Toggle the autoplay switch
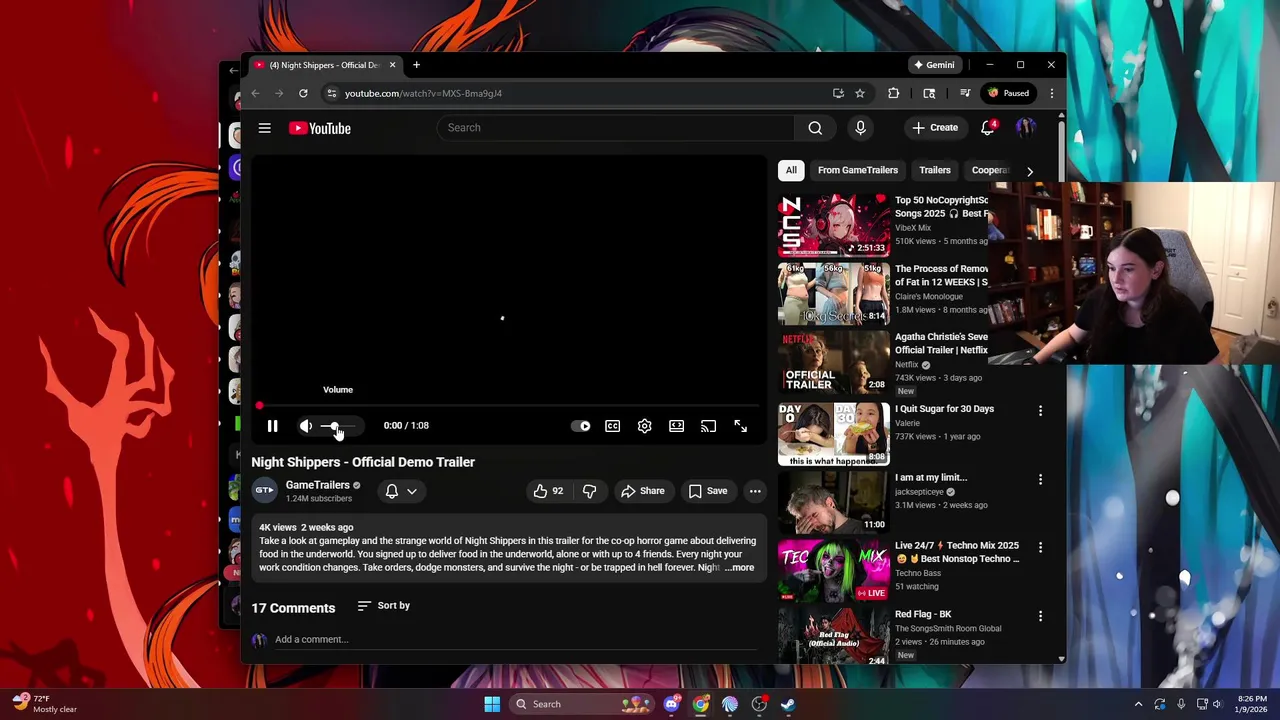The image size is (1280, 720). point(581,426)
